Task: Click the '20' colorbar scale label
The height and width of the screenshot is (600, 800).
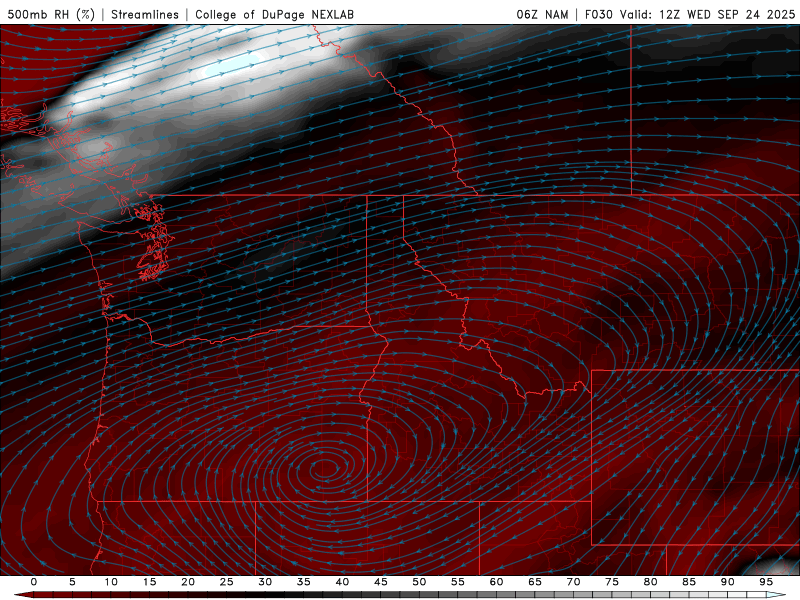Action: tap(188, 582)
